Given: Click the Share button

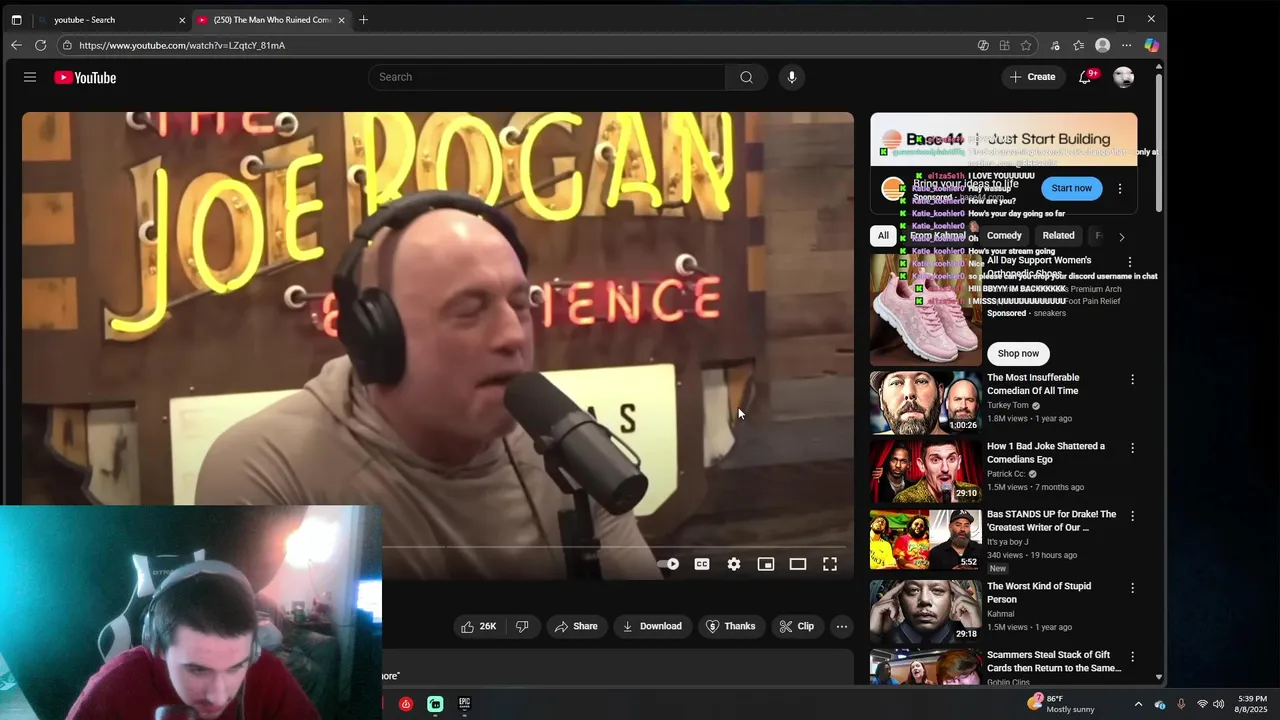Looking at the screenshot, I should pyautogui.click(x=576, y=626).
